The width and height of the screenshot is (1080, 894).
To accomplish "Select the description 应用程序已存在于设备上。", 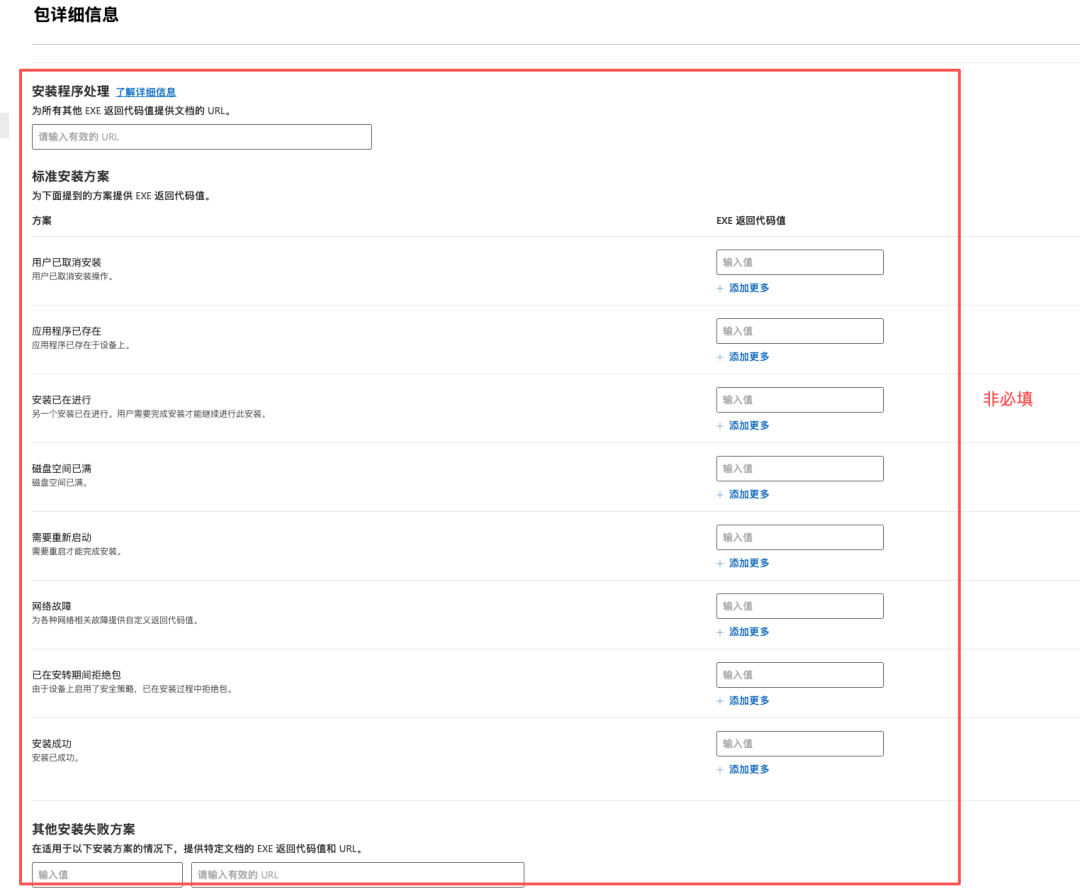I will (81, 345).
